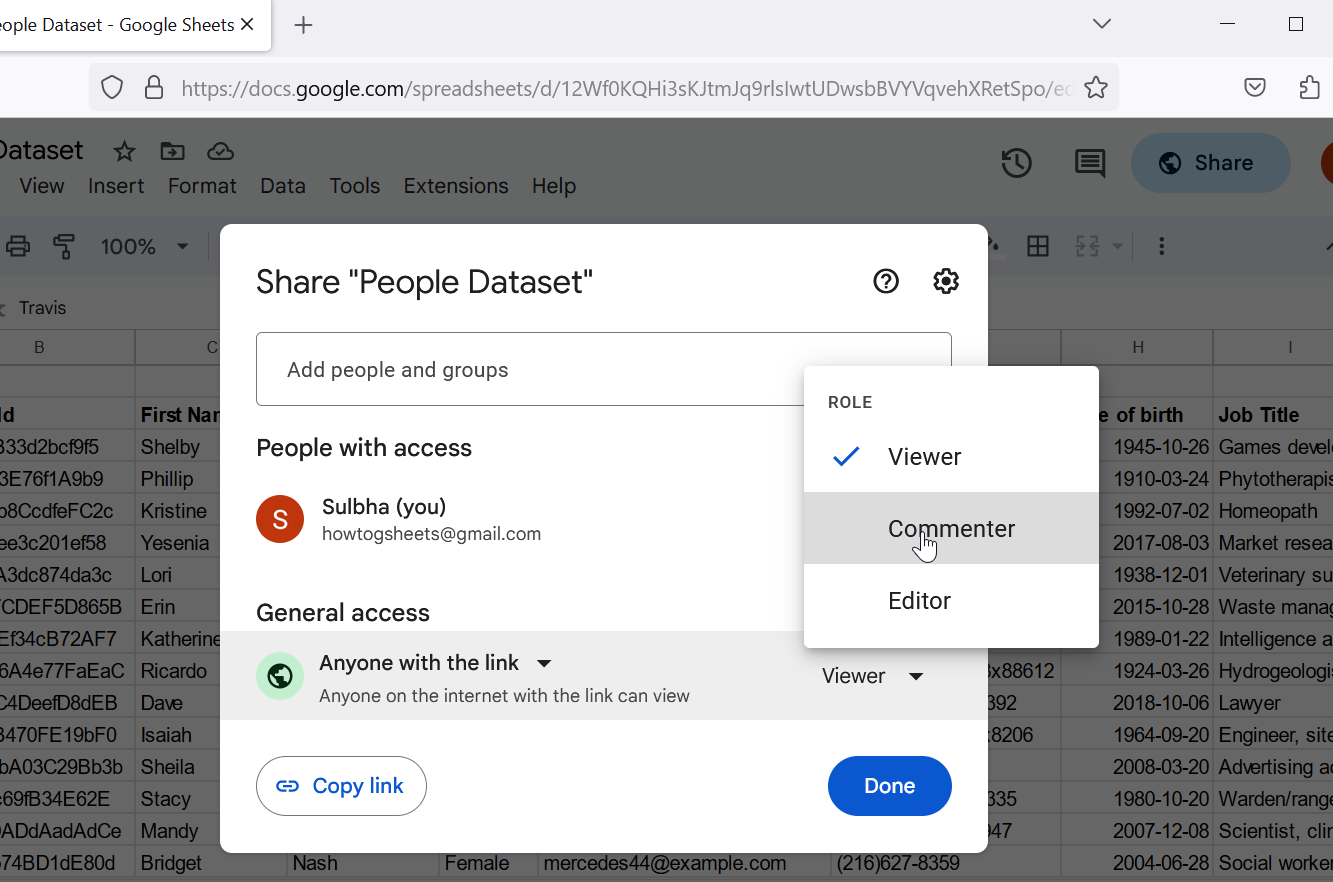Image resolution: width=1333 pixels, height=882 pixels.
Task: Open the toolbar three-dot overflow menu
Action: 1161,246
